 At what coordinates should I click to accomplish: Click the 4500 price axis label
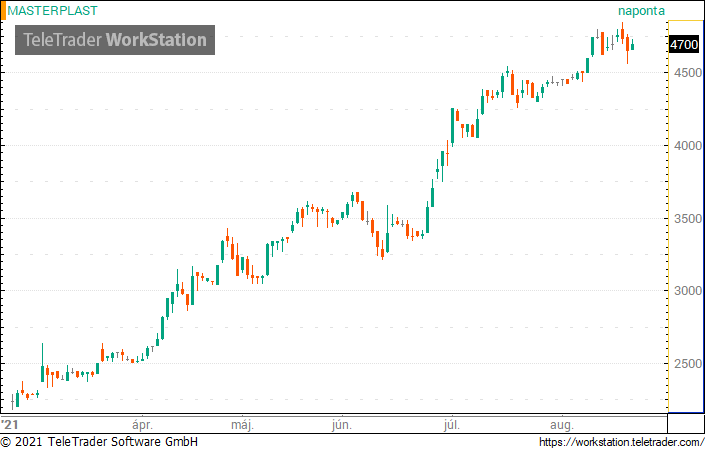coord(688,73)
